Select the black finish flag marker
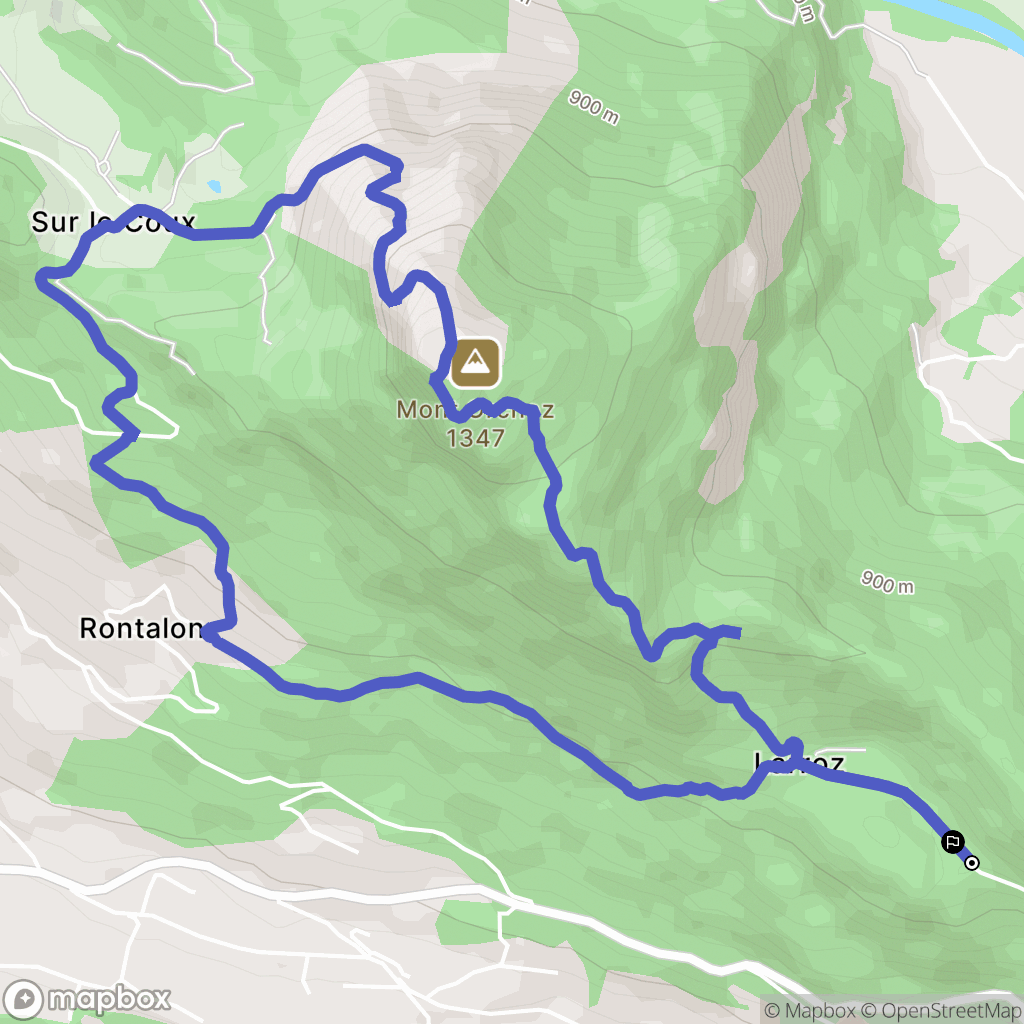Image resolution: width=1024 pixels, height=1024 pixels. pyautogui.click(x=953, y=841)
